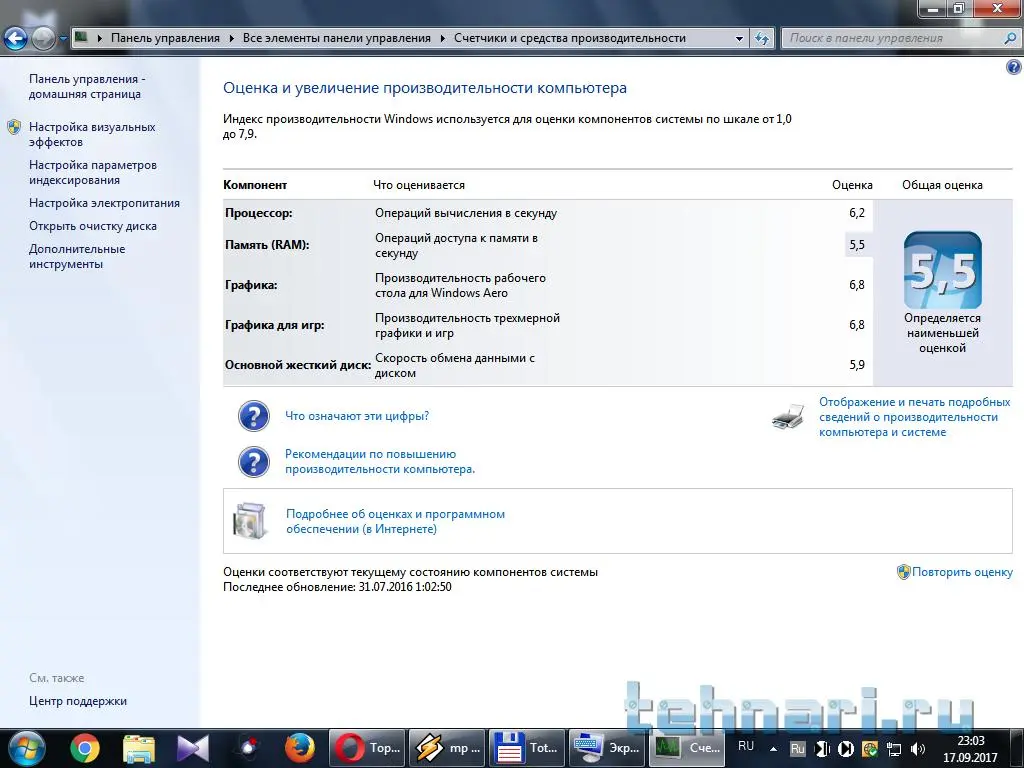Open Windows Explorer from taskbar

pyautogui.click(x=139, y=748)
